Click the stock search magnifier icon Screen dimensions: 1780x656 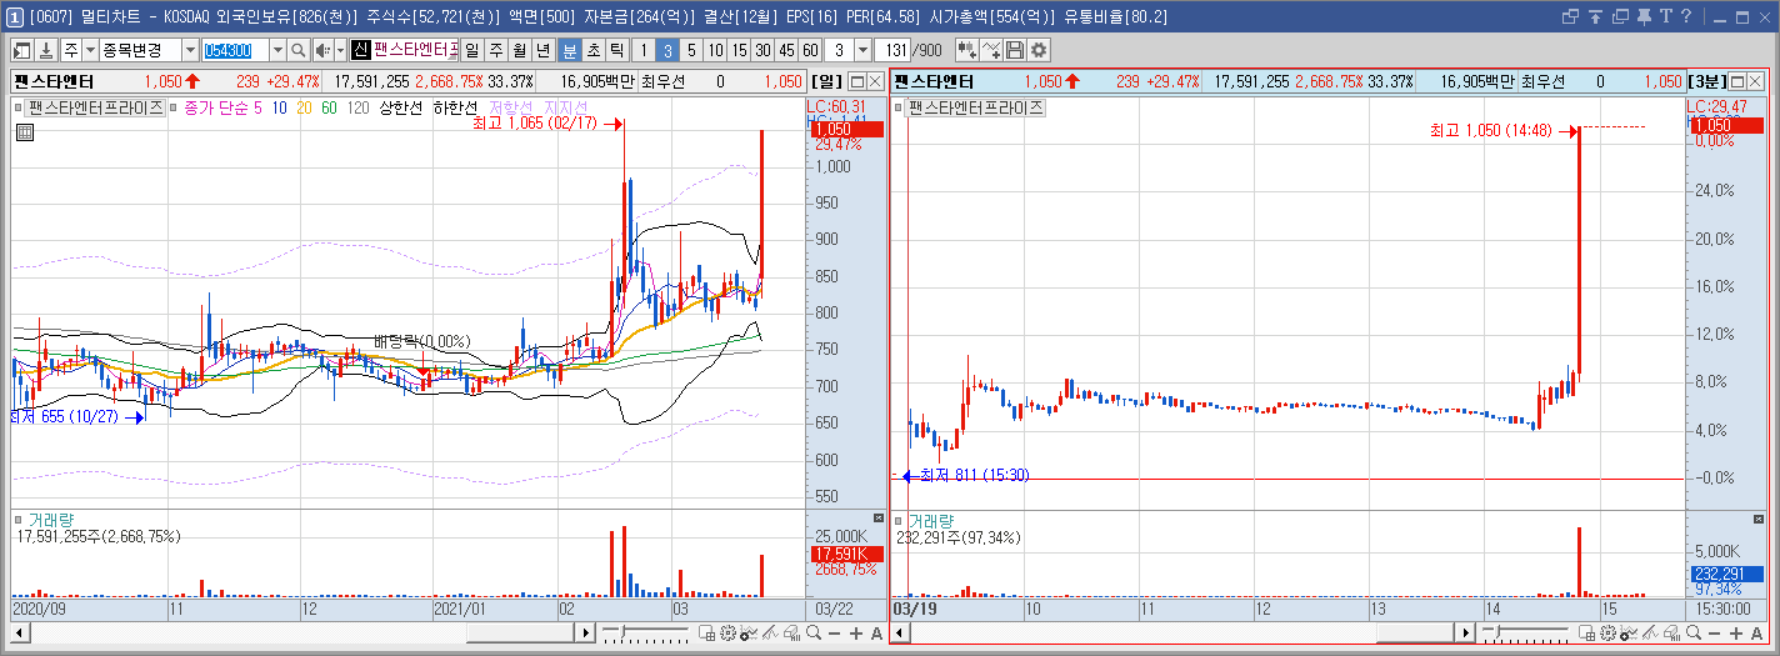click(298, 50)
